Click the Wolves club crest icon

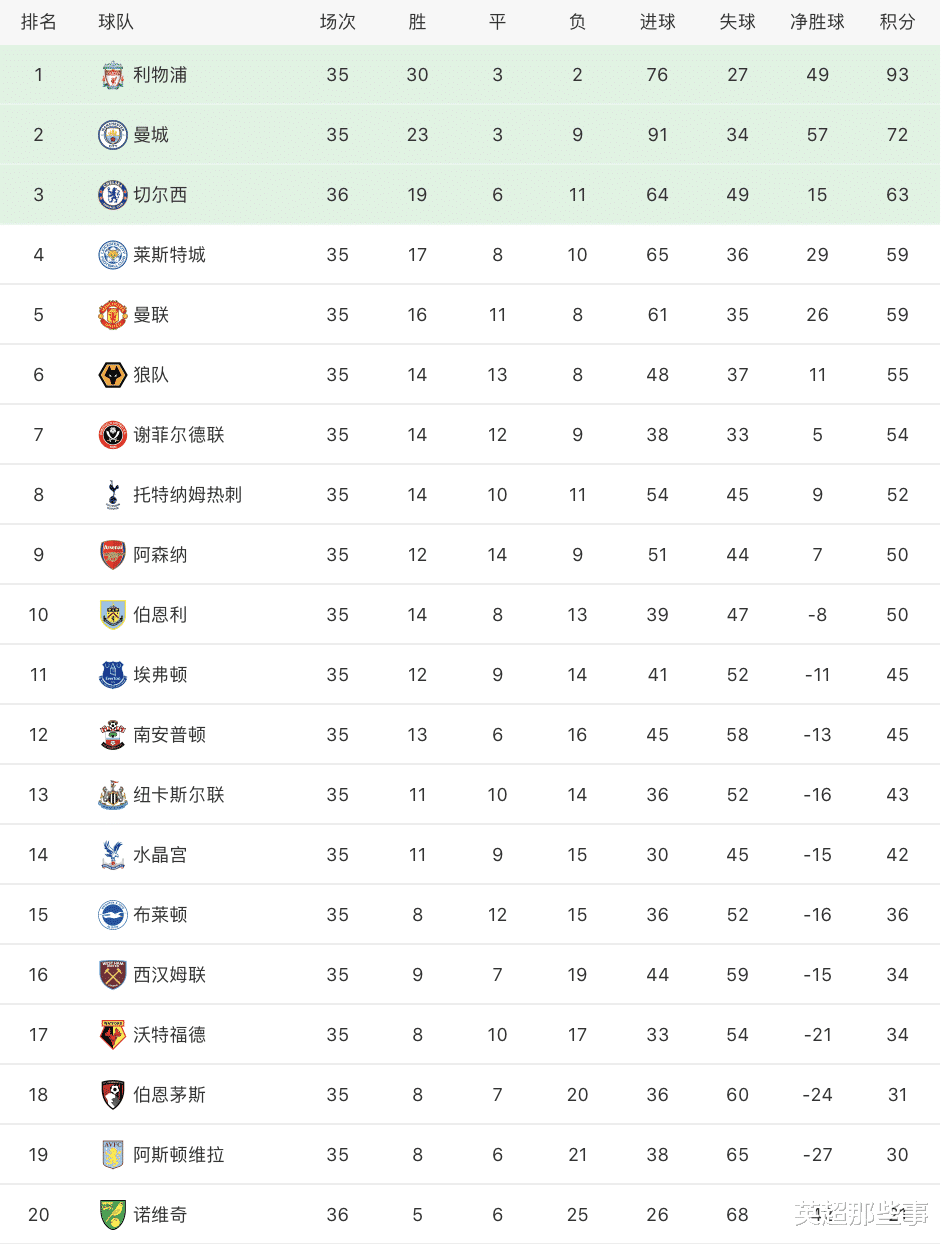click(113, 375)
